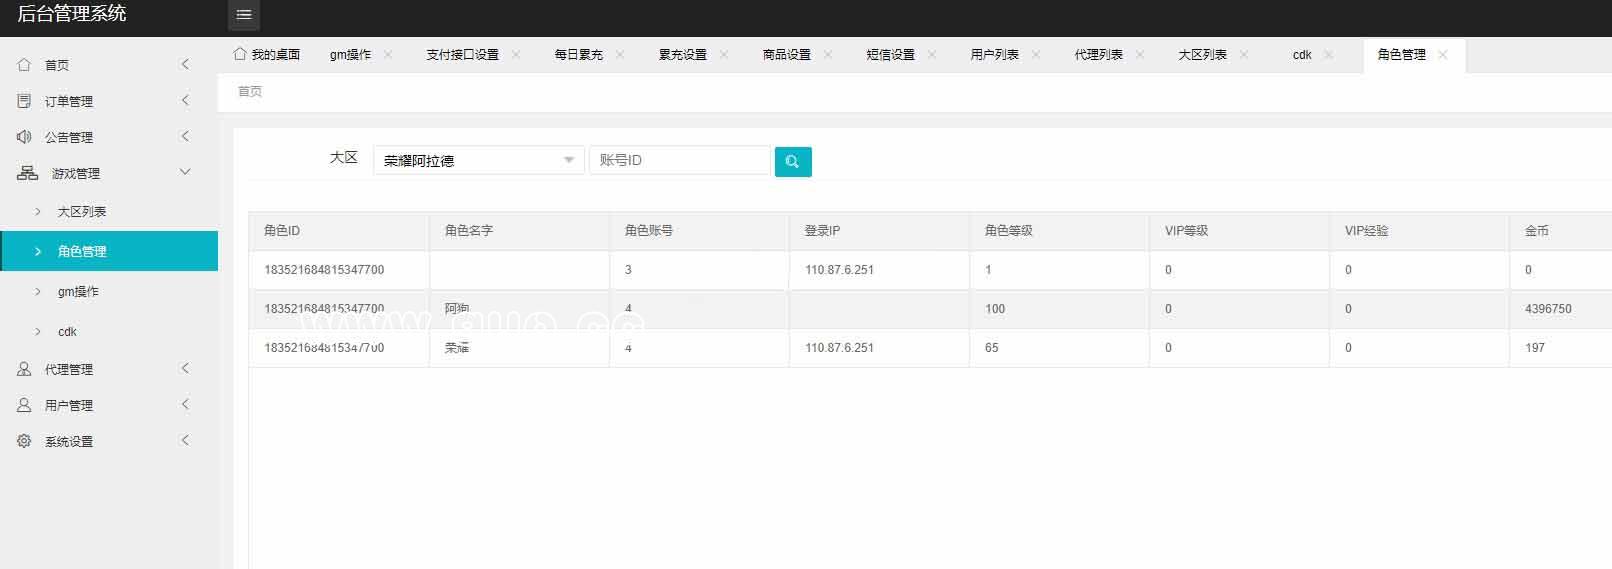This screenshot has height=569, width=1612.
Task: Click the home icon in 我的桌面 tab
Action: pyautogui.click(x=240, y=54)
